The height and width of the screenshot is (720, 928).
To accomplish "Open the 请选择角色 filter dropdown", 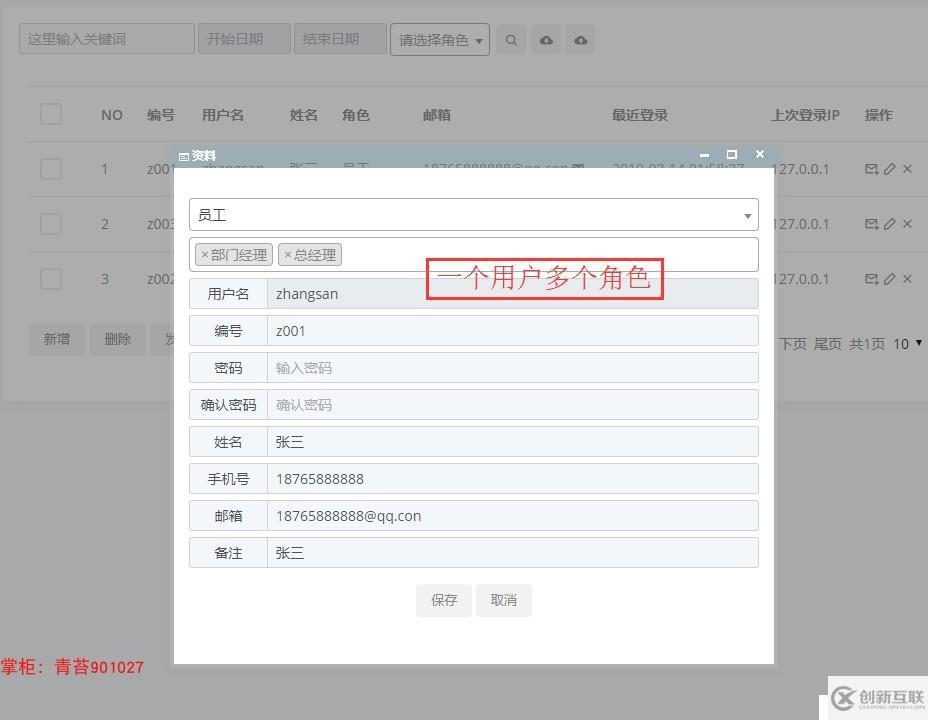I will [x=440, y=40].
